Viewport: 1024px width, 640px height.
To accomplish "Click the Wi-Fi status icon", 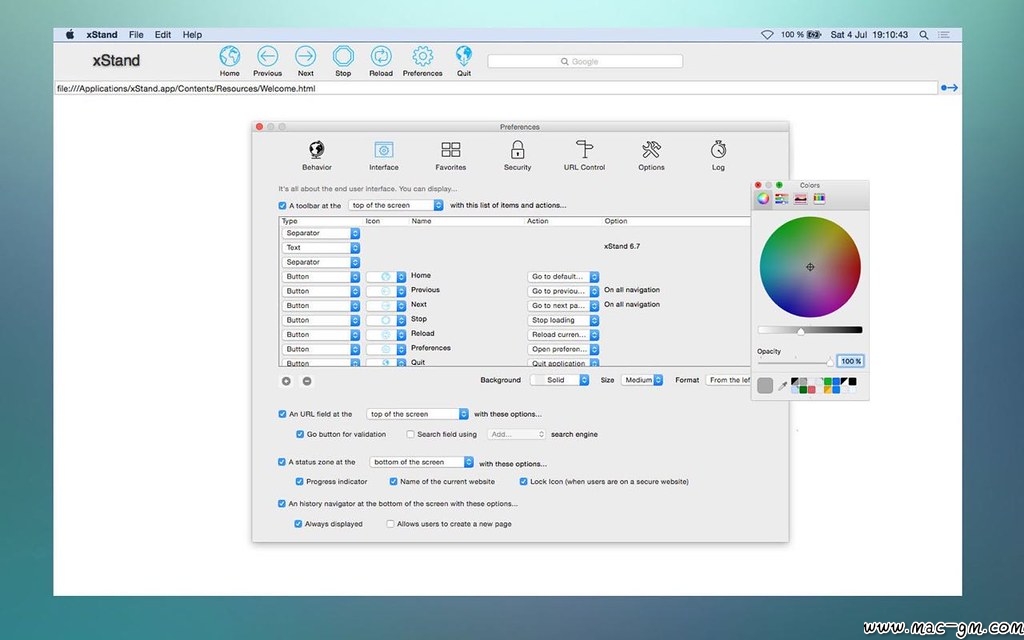I will 767,35.
